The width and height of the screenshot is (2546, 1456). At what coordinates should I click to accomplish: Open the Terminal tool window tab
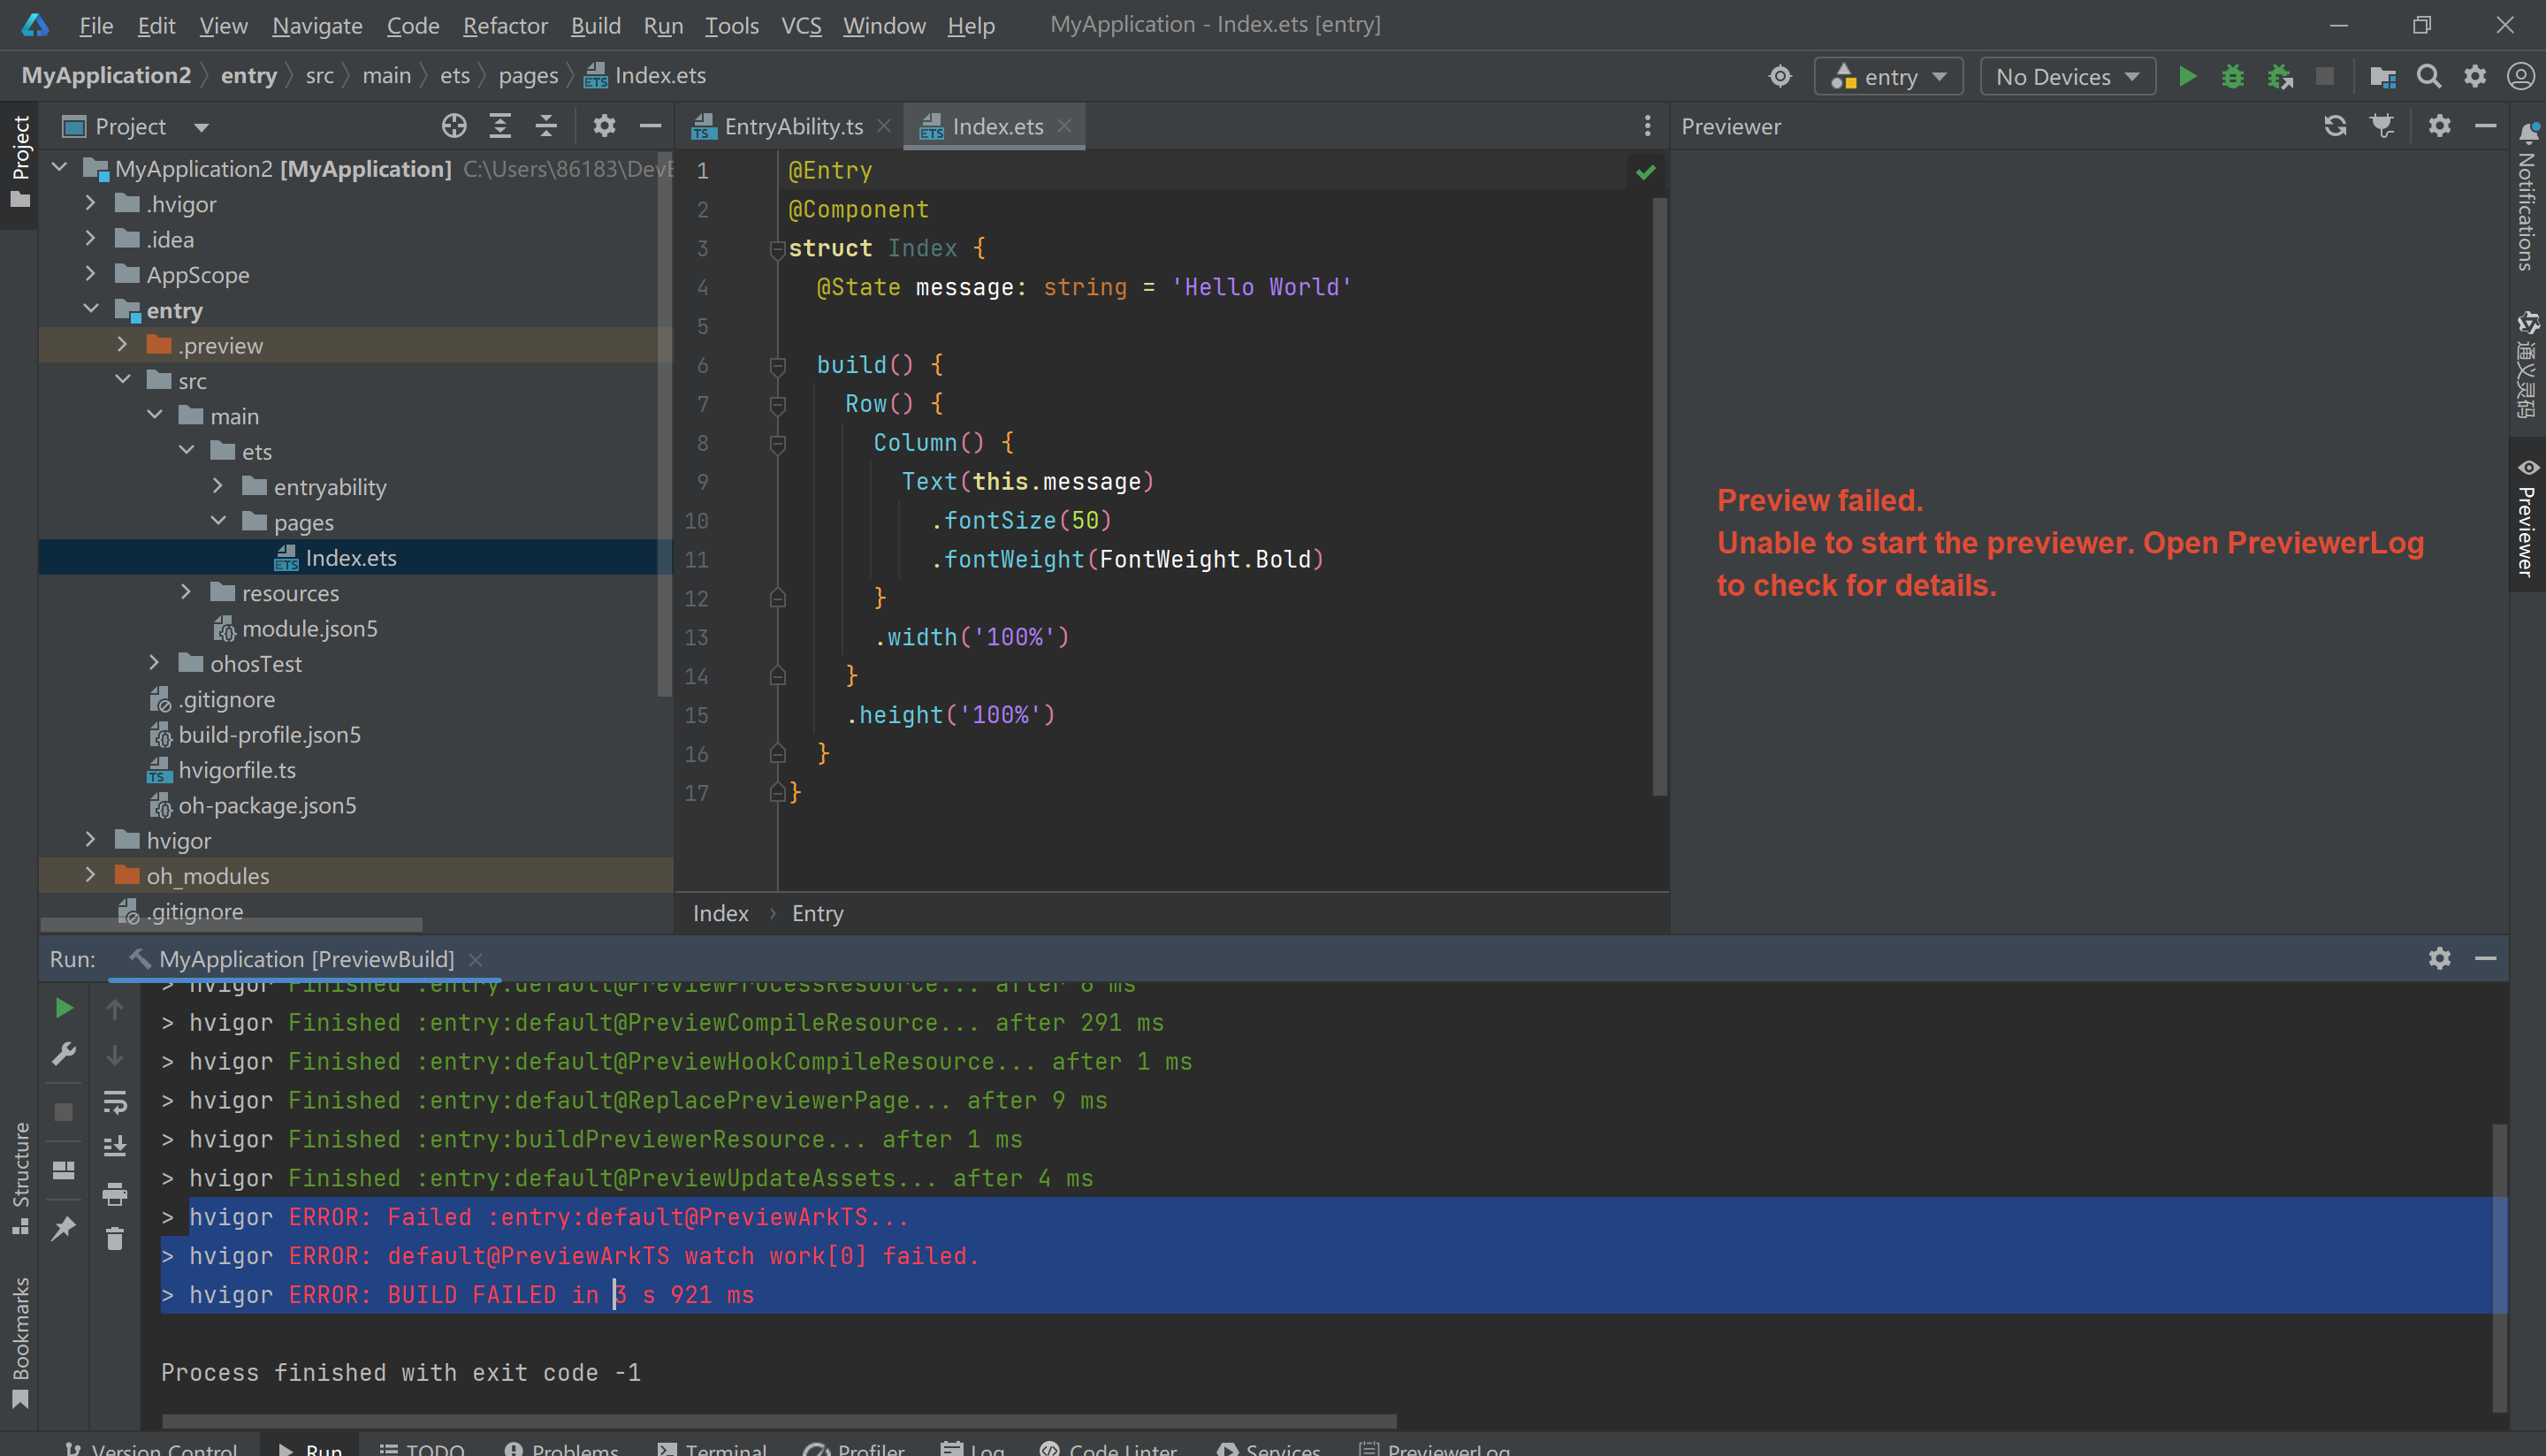(713, 1448)
